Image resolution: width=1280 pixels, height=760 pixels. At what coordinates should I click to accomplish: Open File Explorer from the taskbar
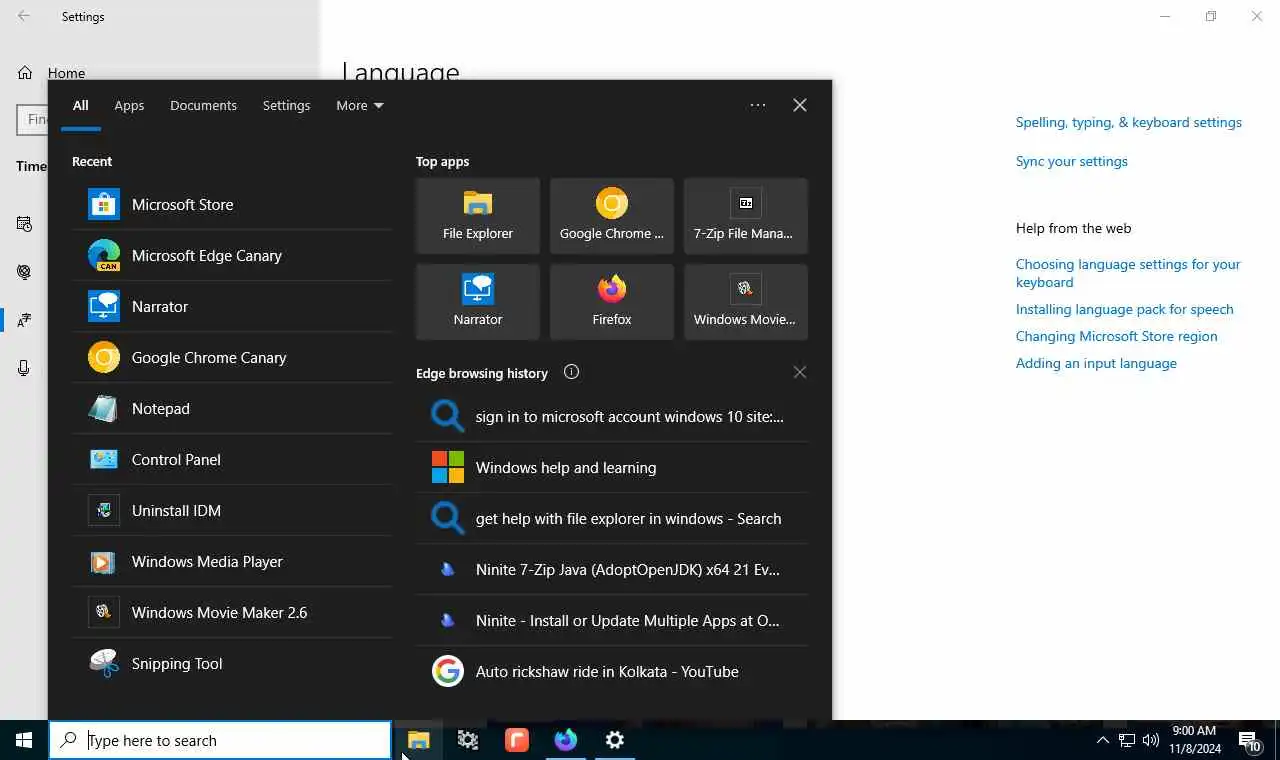pyautogui.click(x=418, y=740)
